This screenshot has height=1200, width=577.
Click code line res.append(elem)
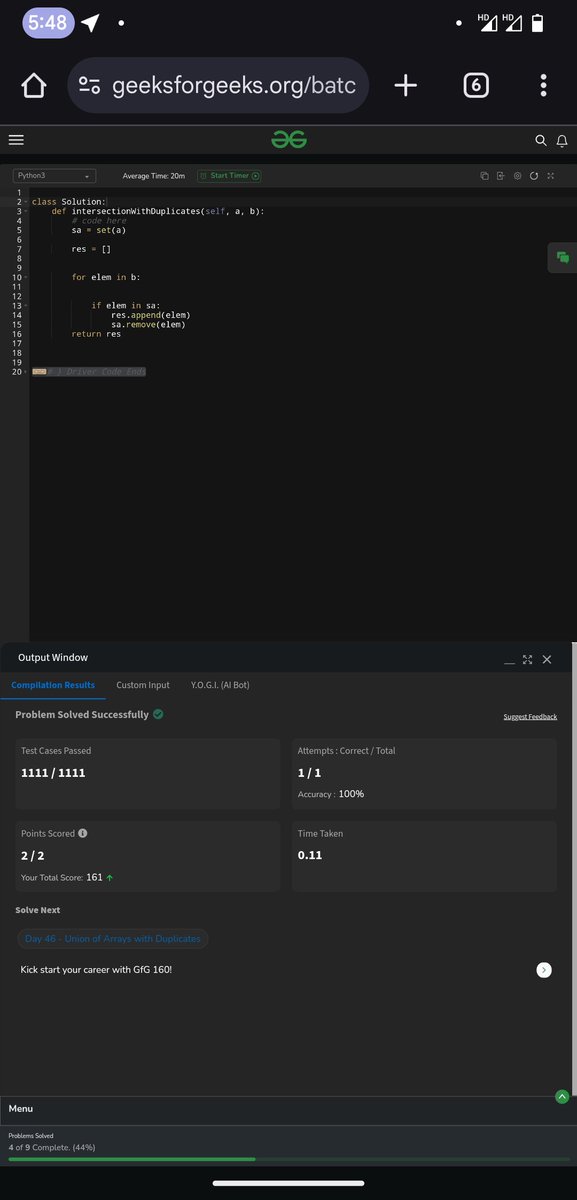151,315
